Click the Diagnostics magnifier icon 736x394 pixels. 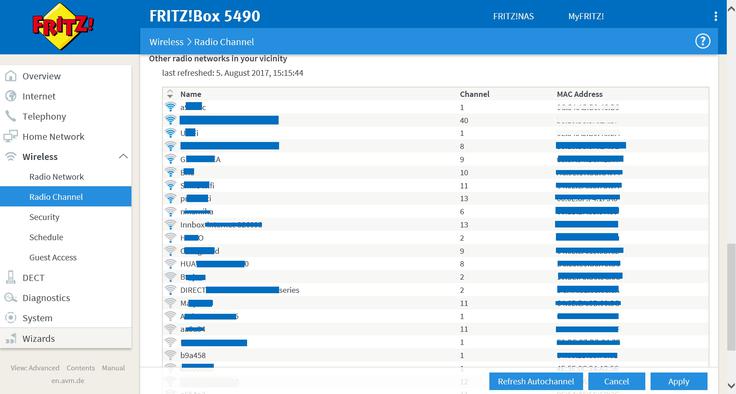pyautogui.click(x=10, y=298)
